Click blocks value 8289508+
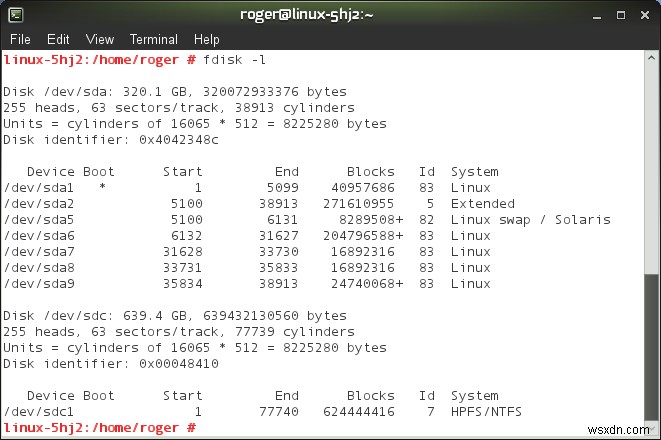This screenshot has width=661, height=440. pos(371,220)
